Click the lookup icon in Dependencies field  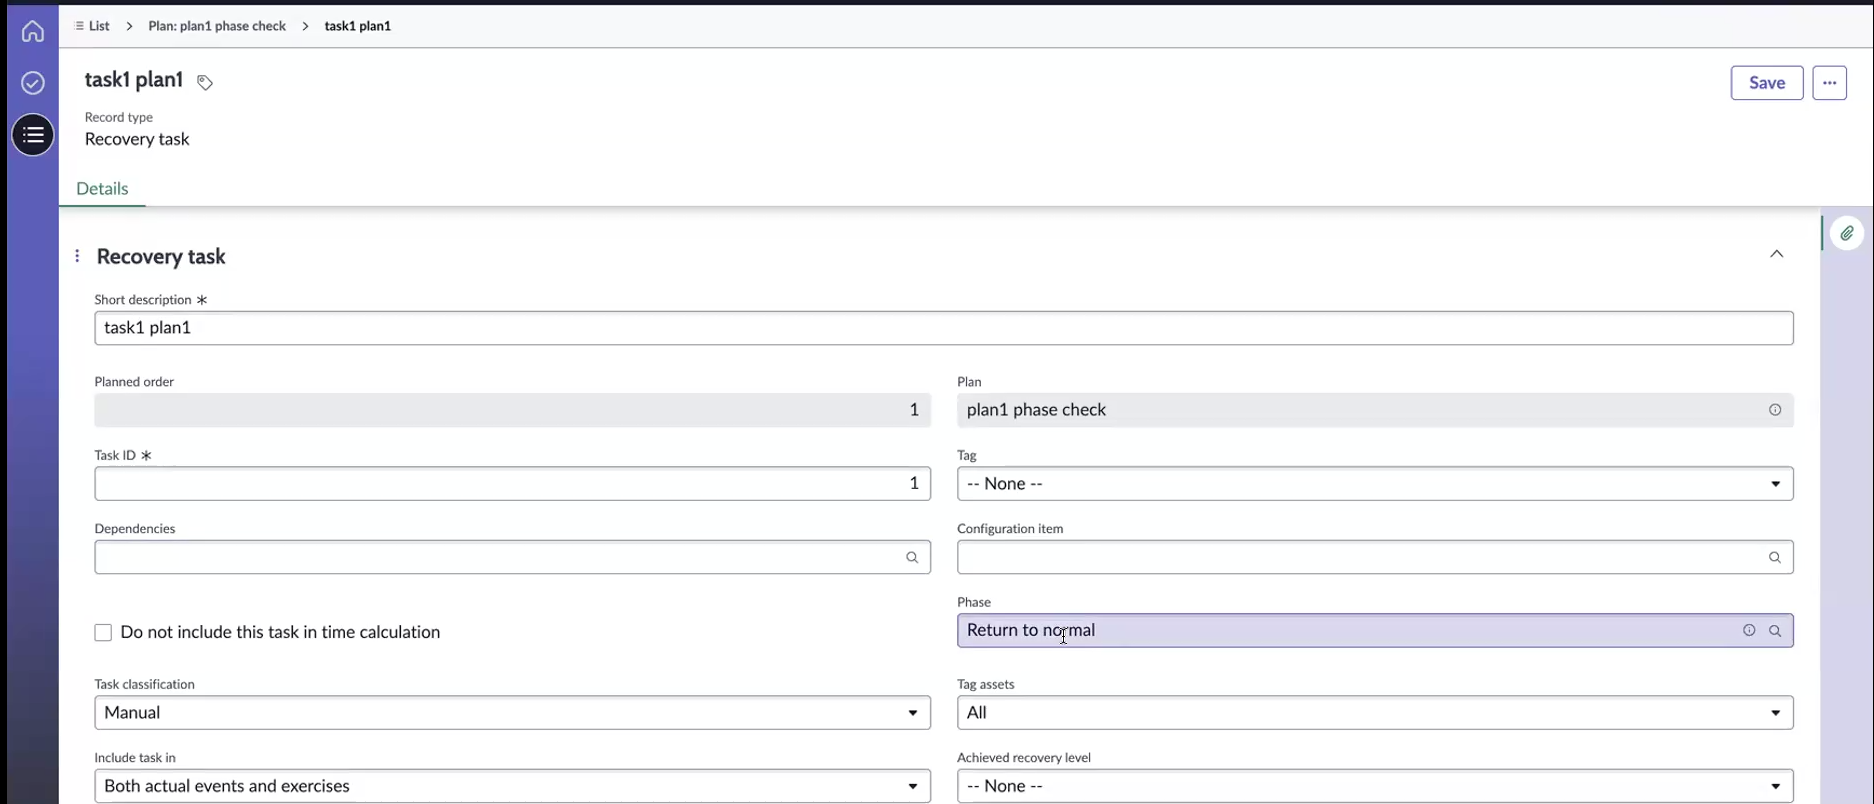912,558
